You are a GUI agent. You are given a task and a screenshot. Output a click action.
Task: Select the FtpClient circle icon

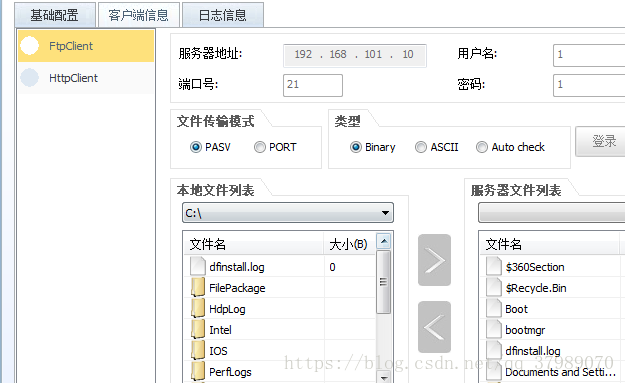tap(29, 46)
